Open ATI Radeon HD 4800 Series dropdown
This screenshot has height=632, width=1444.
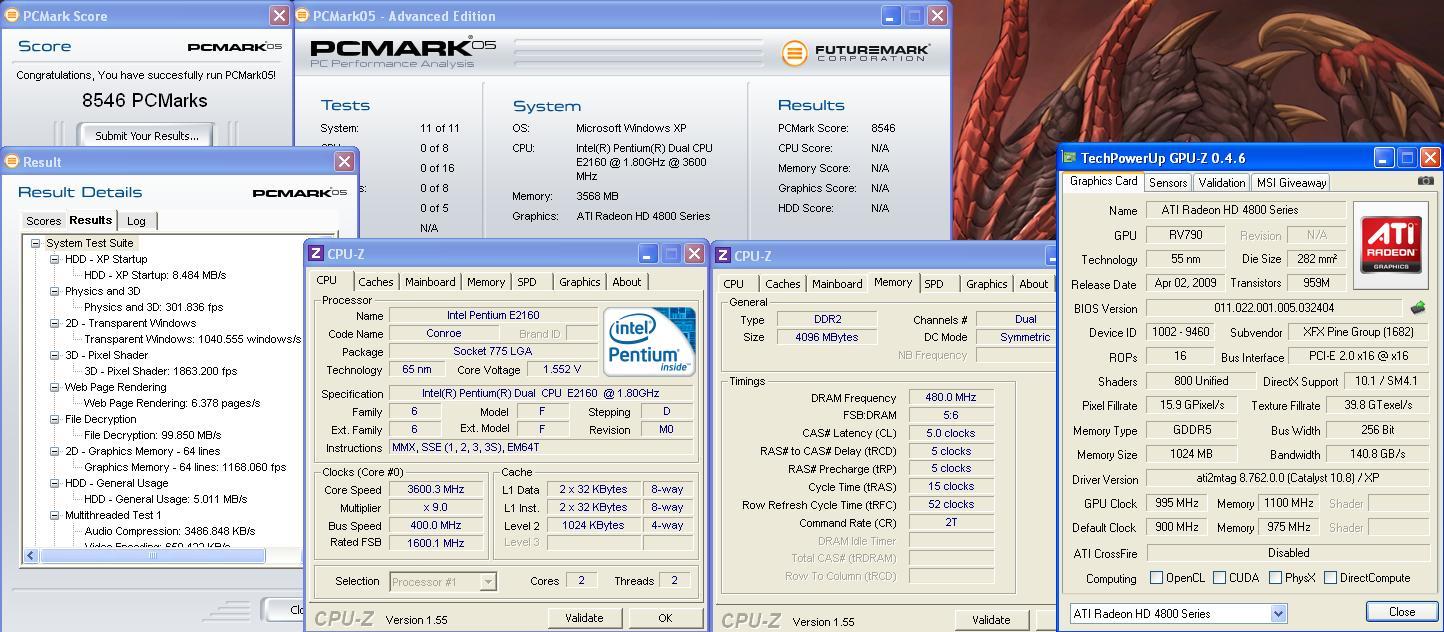point(1278,614)
